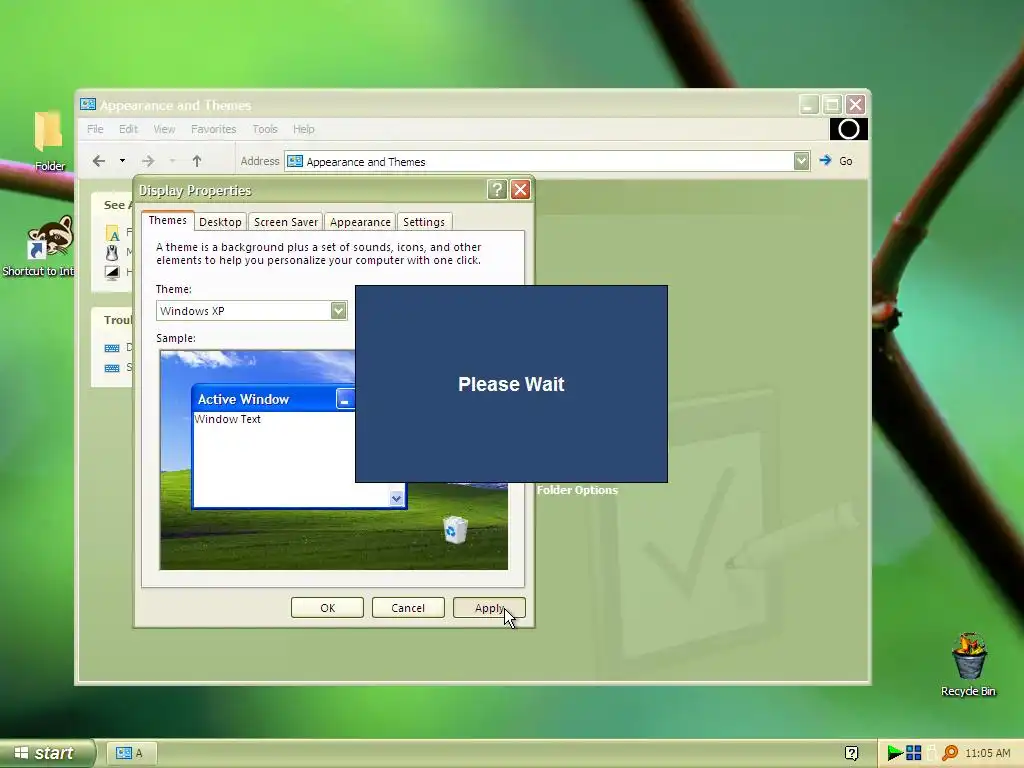Click the Appearance and Themes title bar icon

[88, 104]
